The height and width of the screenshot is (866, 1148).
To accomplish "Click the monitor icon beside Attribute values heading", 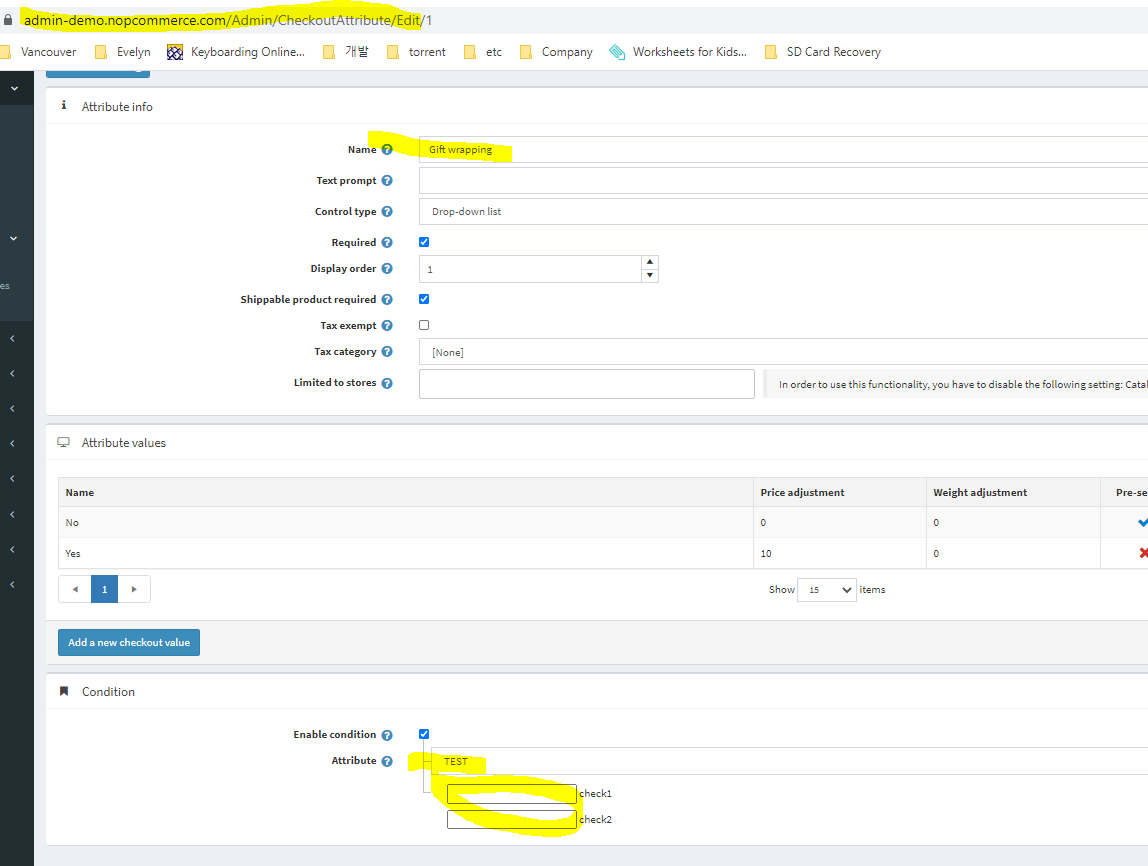I will click(x=63, y=441).
